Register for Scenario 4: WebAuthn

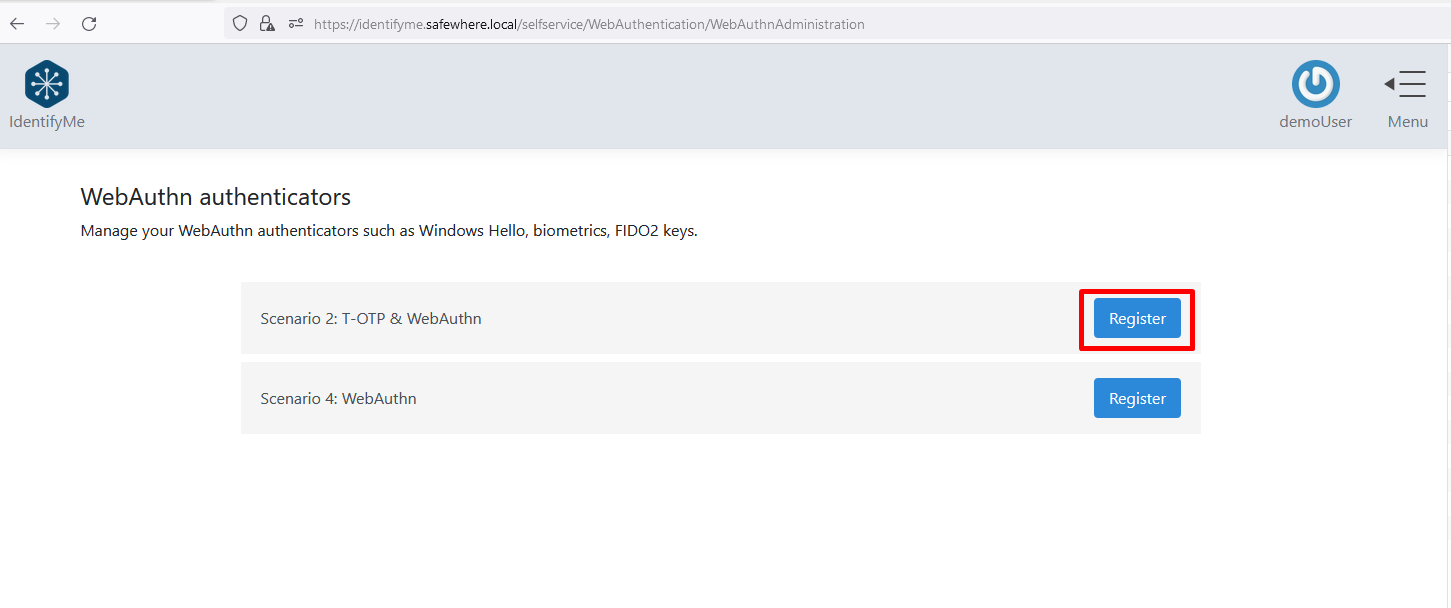click(1137, 398)
